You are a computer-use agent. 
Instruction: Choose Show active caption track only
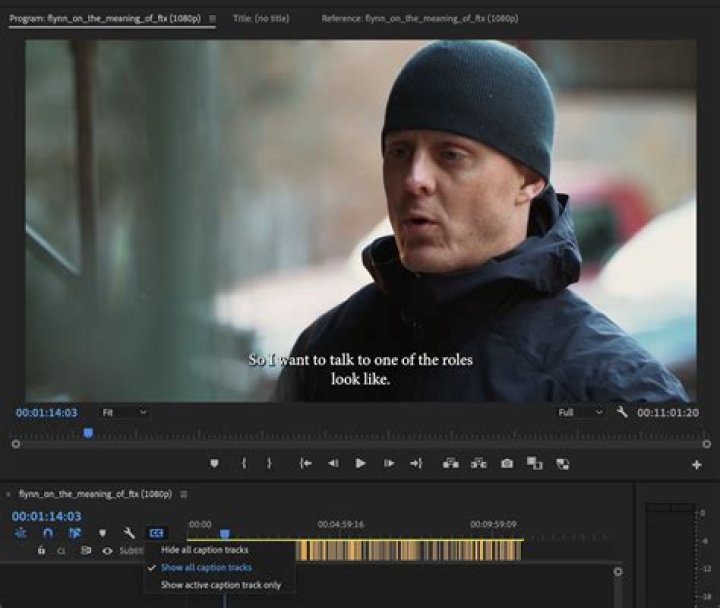tap(220, 585)
